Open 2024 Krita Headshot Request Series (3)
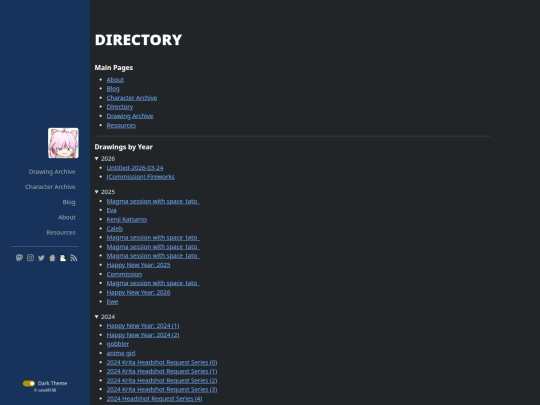Screen dimensions: 540x405 (162, 390)
